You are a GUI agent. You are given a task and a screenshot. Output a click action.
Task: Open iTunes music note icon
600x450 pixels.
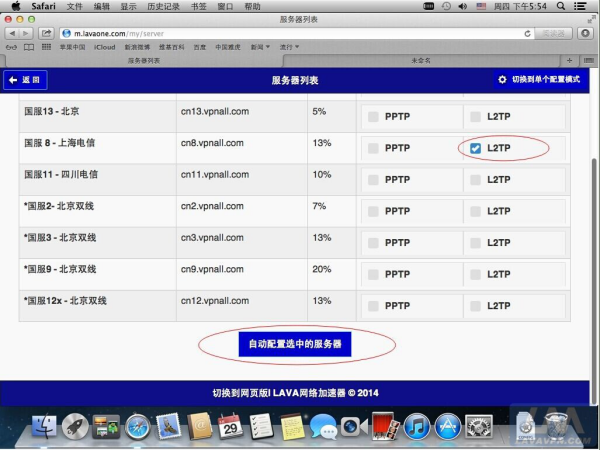[417, 427]
